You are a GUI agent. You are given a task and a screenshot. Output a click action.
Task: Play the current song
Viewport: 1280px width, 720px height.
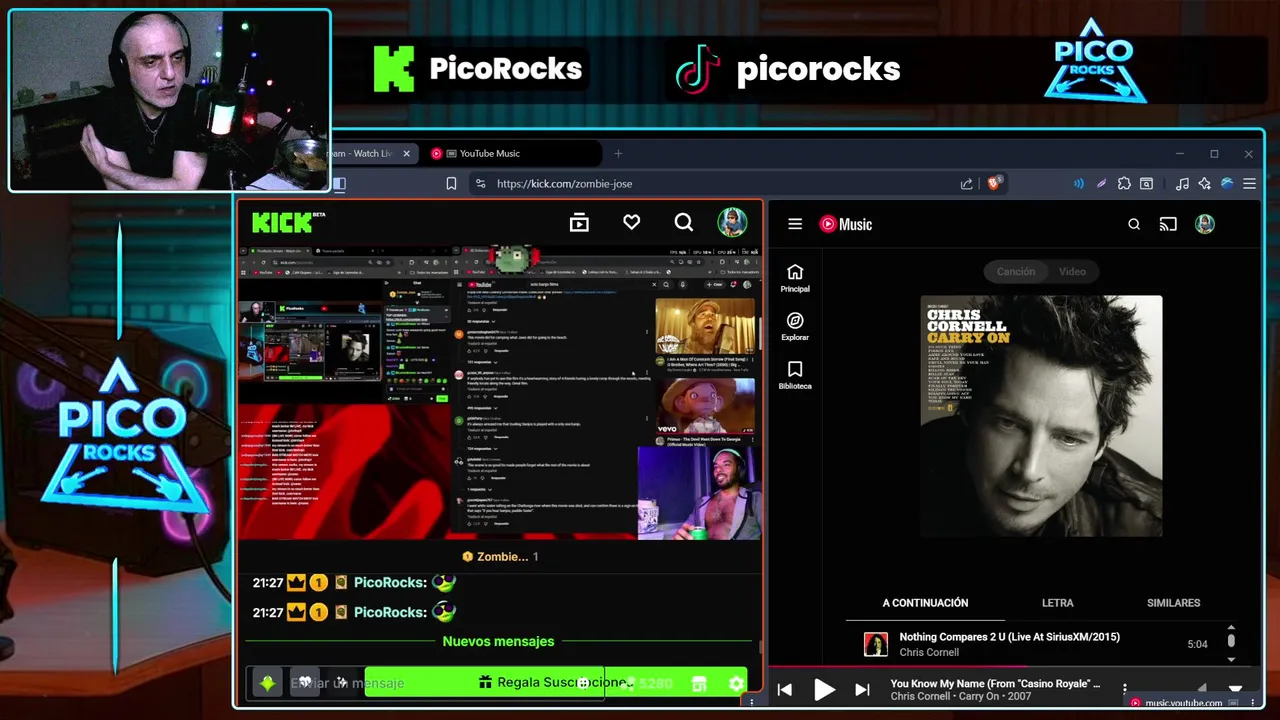point(824,689)
